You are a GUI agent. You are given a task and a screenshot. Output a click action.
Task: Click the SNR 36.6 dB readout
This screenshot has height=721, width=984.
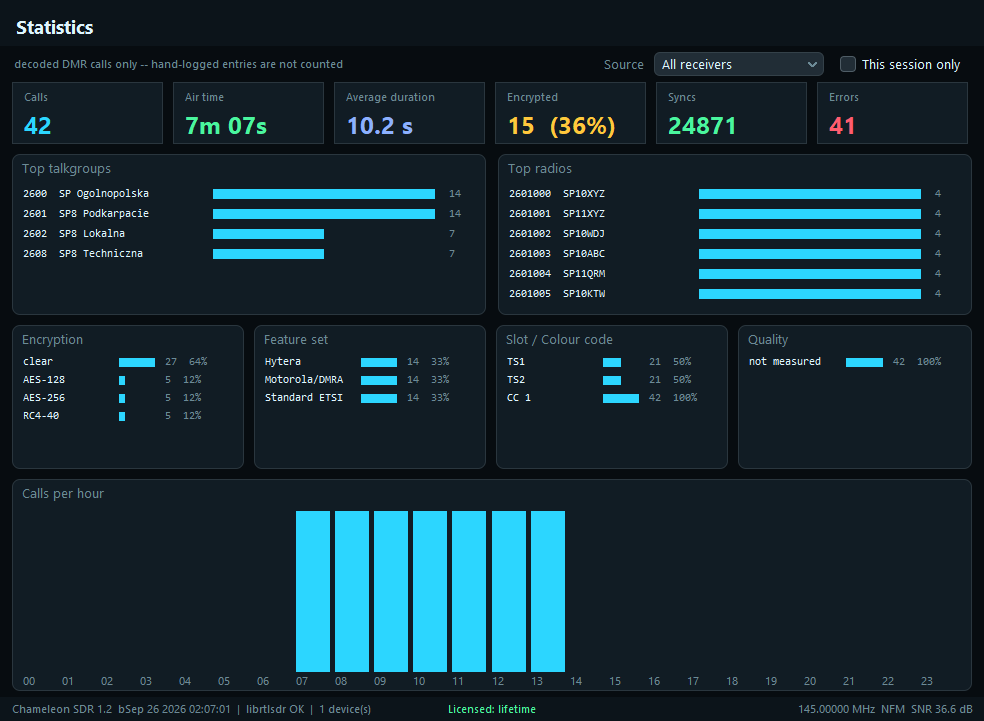(x=941, y=709)
